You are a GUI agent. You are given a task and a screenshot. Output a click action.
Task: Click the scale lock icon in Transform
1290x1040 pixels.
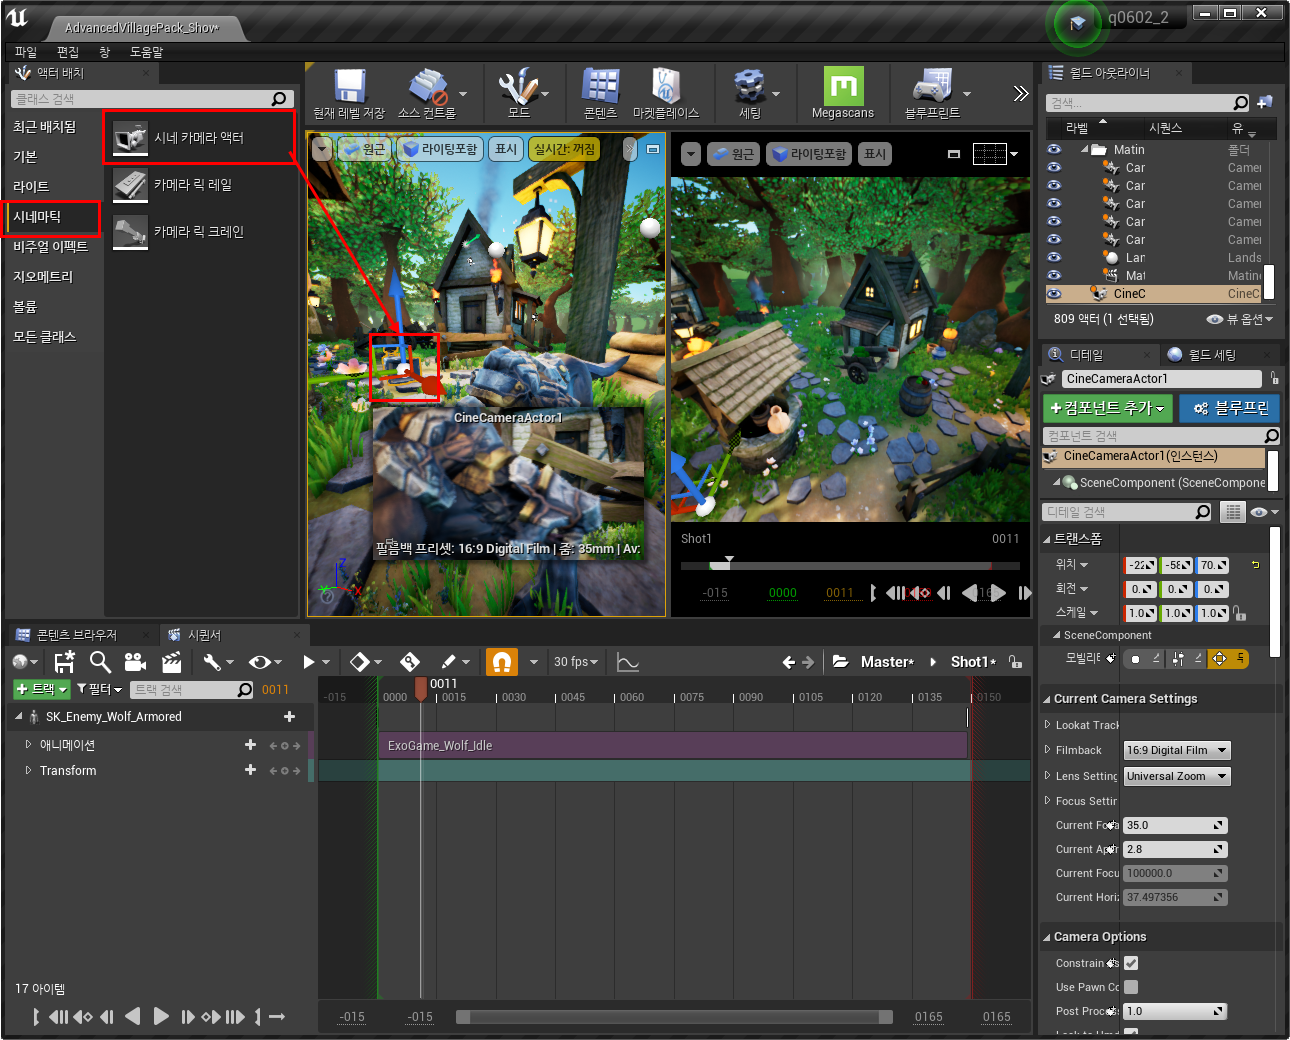pos(1239,613)
